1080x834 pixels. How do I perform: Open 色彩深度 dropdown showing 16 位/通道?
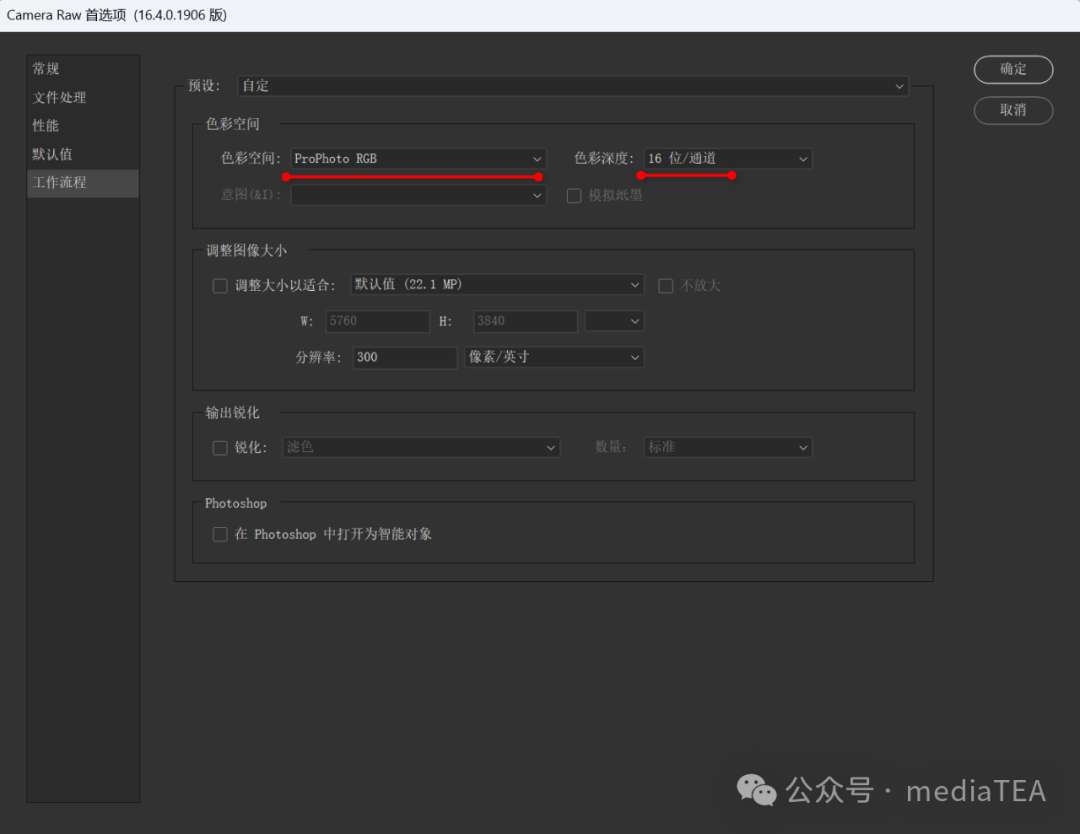click(x=728, y=158)
